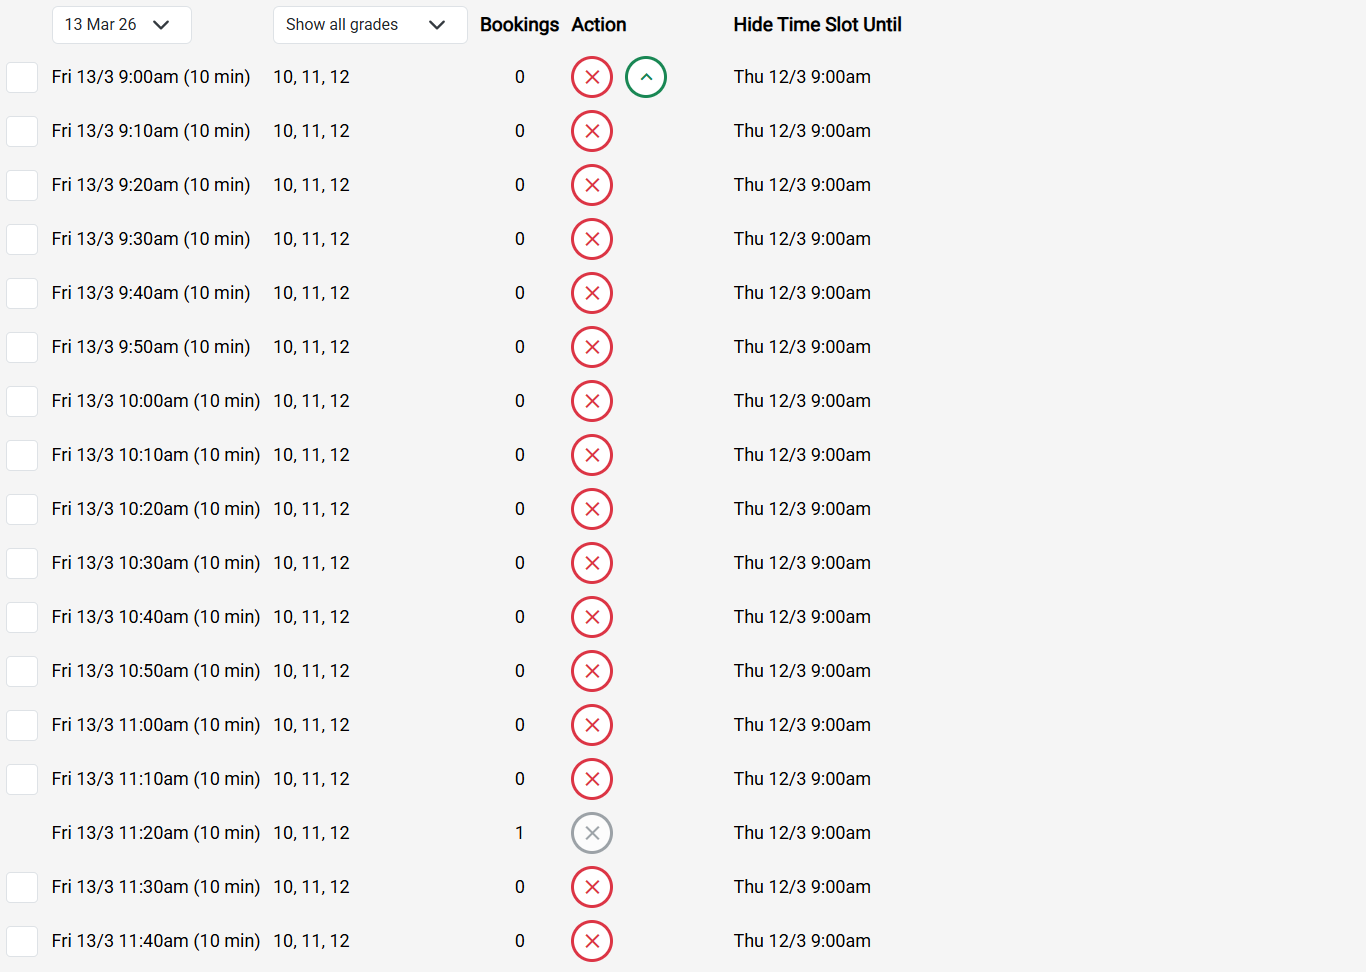Open the 13 Mar 26 date dropdown
Viewport: 1366px width, 972px height.
(x=121, y=25)
